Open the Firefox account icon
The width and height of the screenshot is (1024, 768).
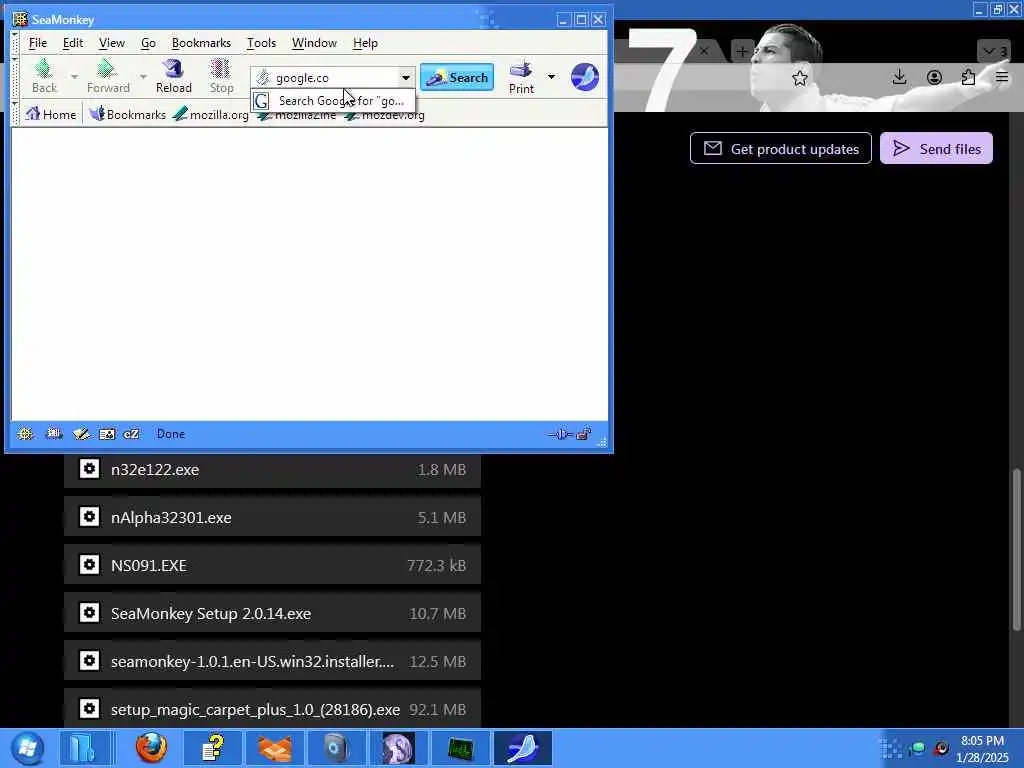935,78
